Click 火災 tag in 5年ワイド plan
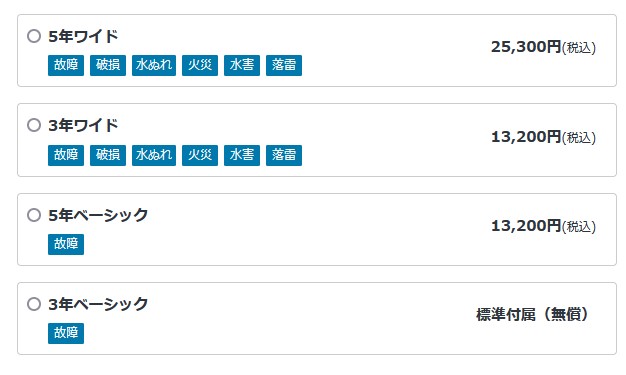Screen dimensions: 626x375 [x=200, y=65]
